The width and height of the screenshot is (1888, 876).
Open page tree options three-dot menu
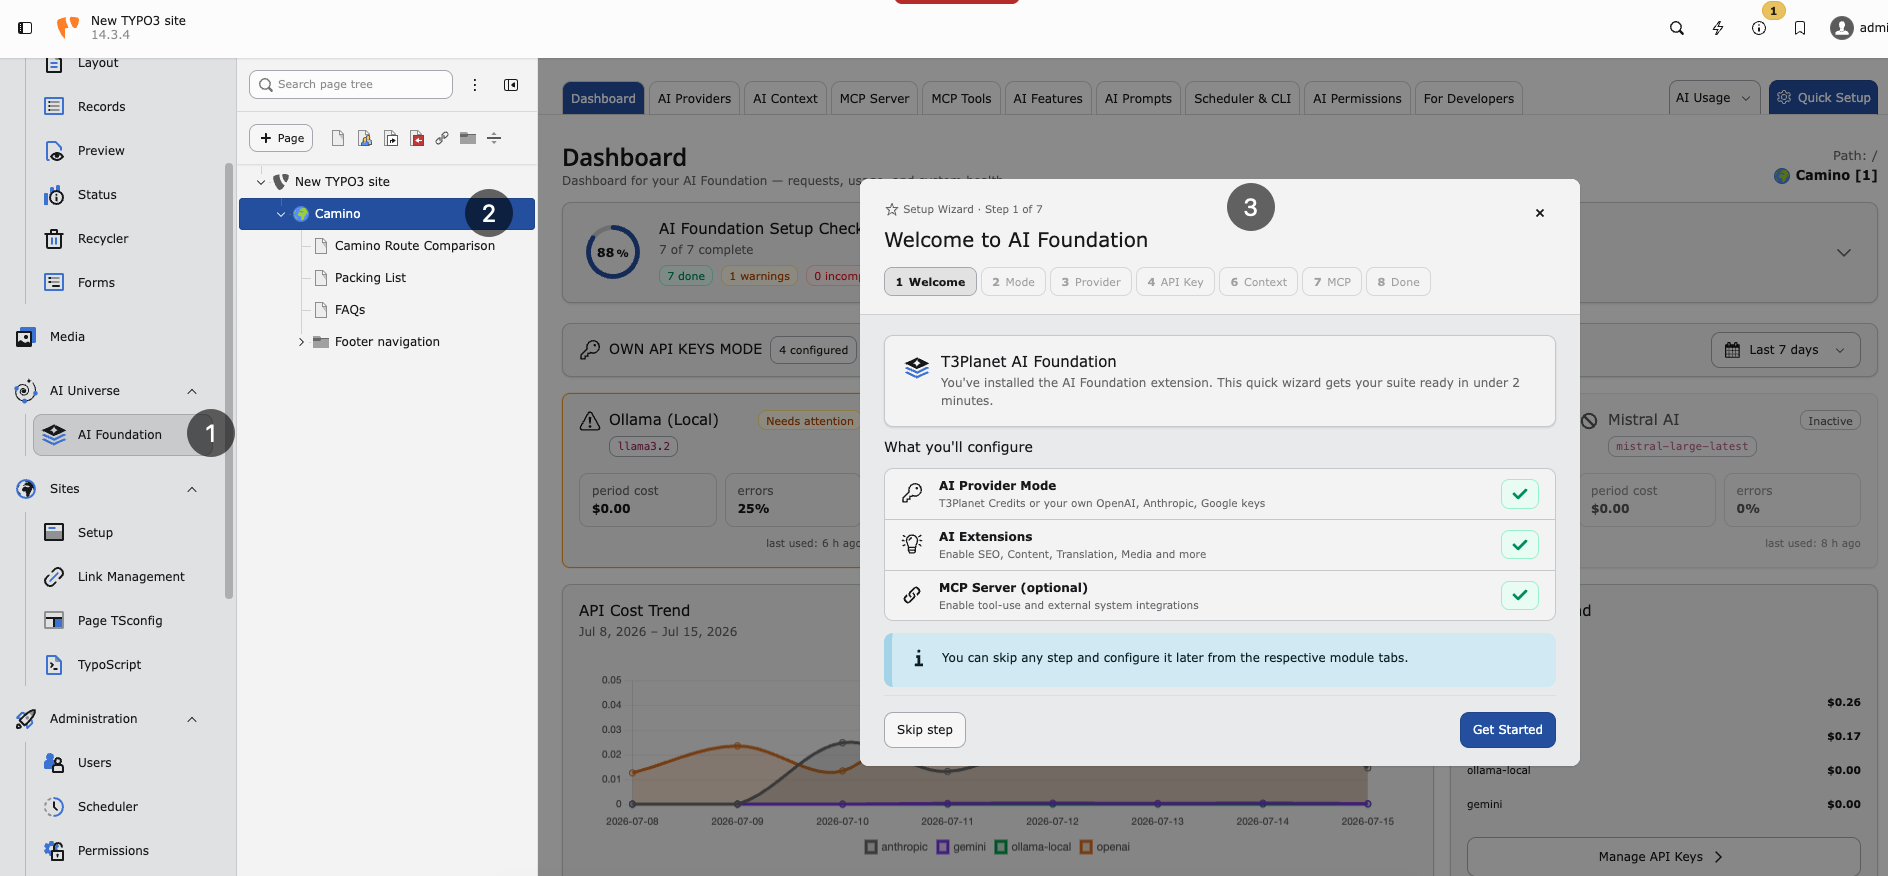475,85
